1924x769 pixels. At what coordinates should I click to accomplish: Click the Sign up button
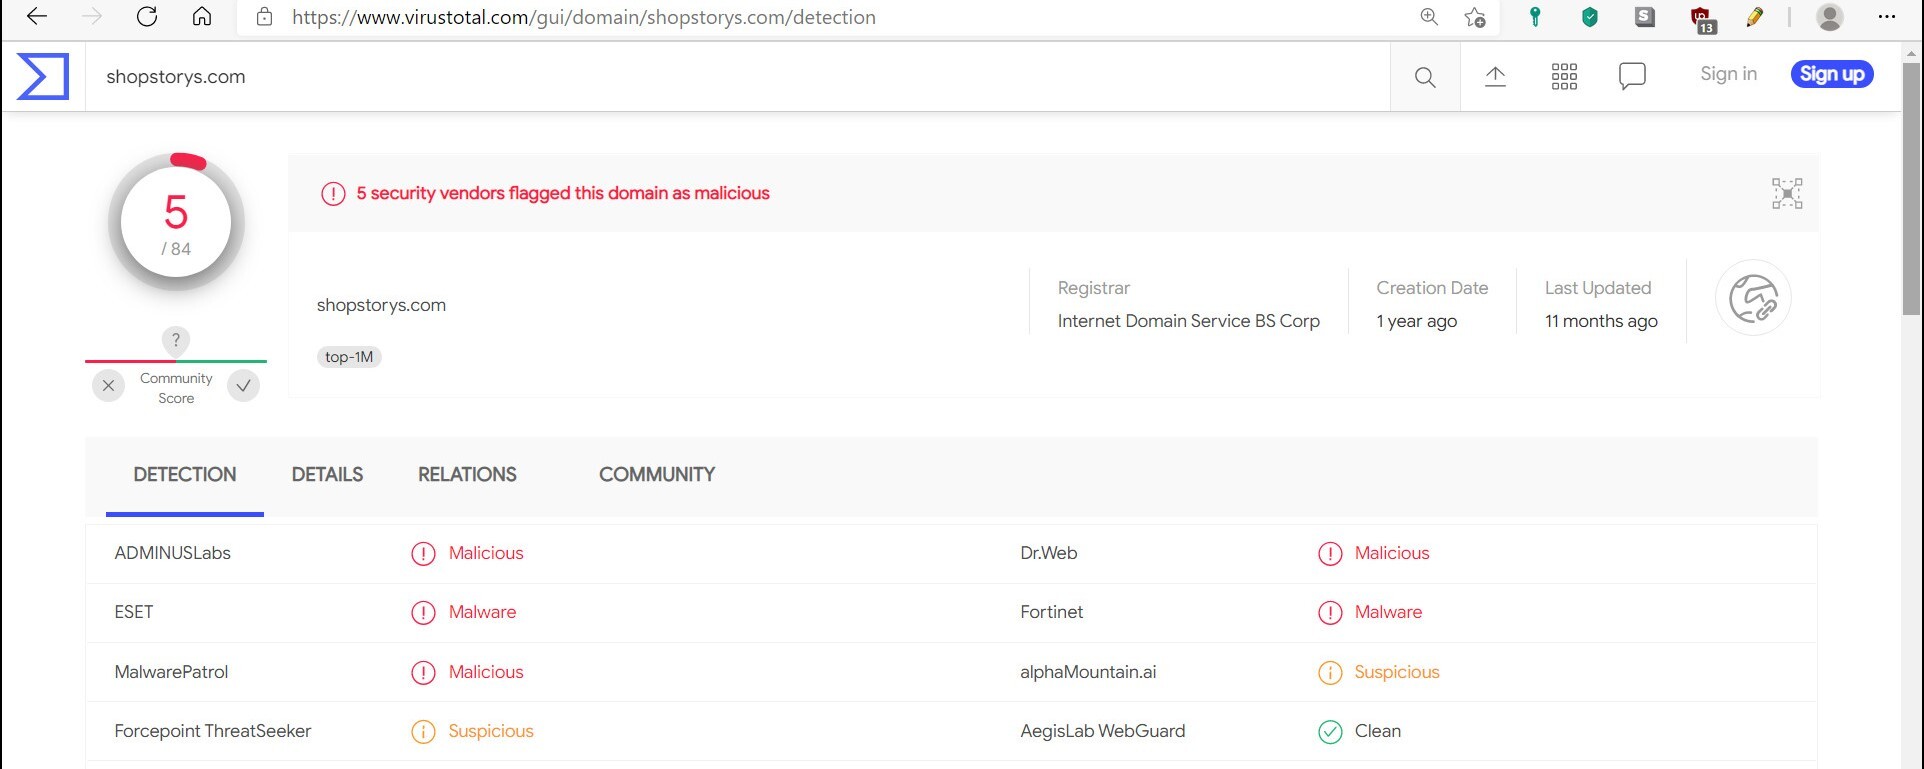(x=1832, y=74)
